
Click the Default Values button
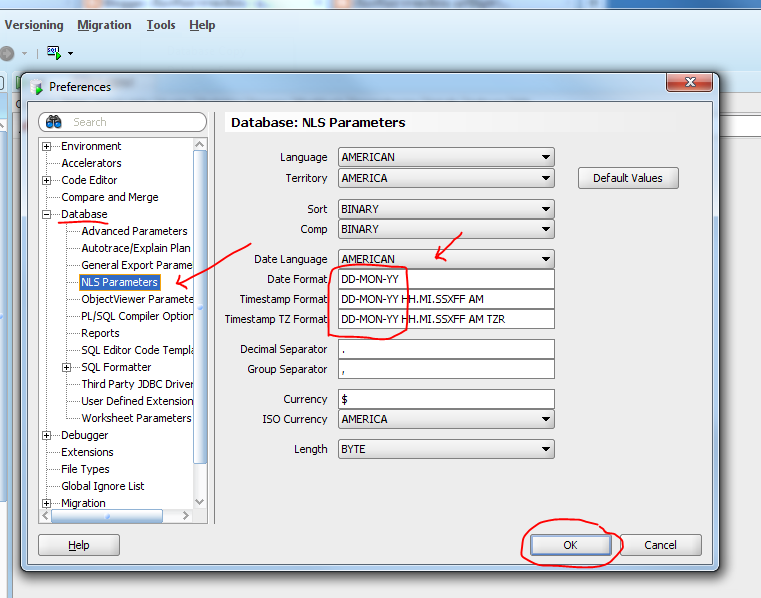tap(628, 178)
